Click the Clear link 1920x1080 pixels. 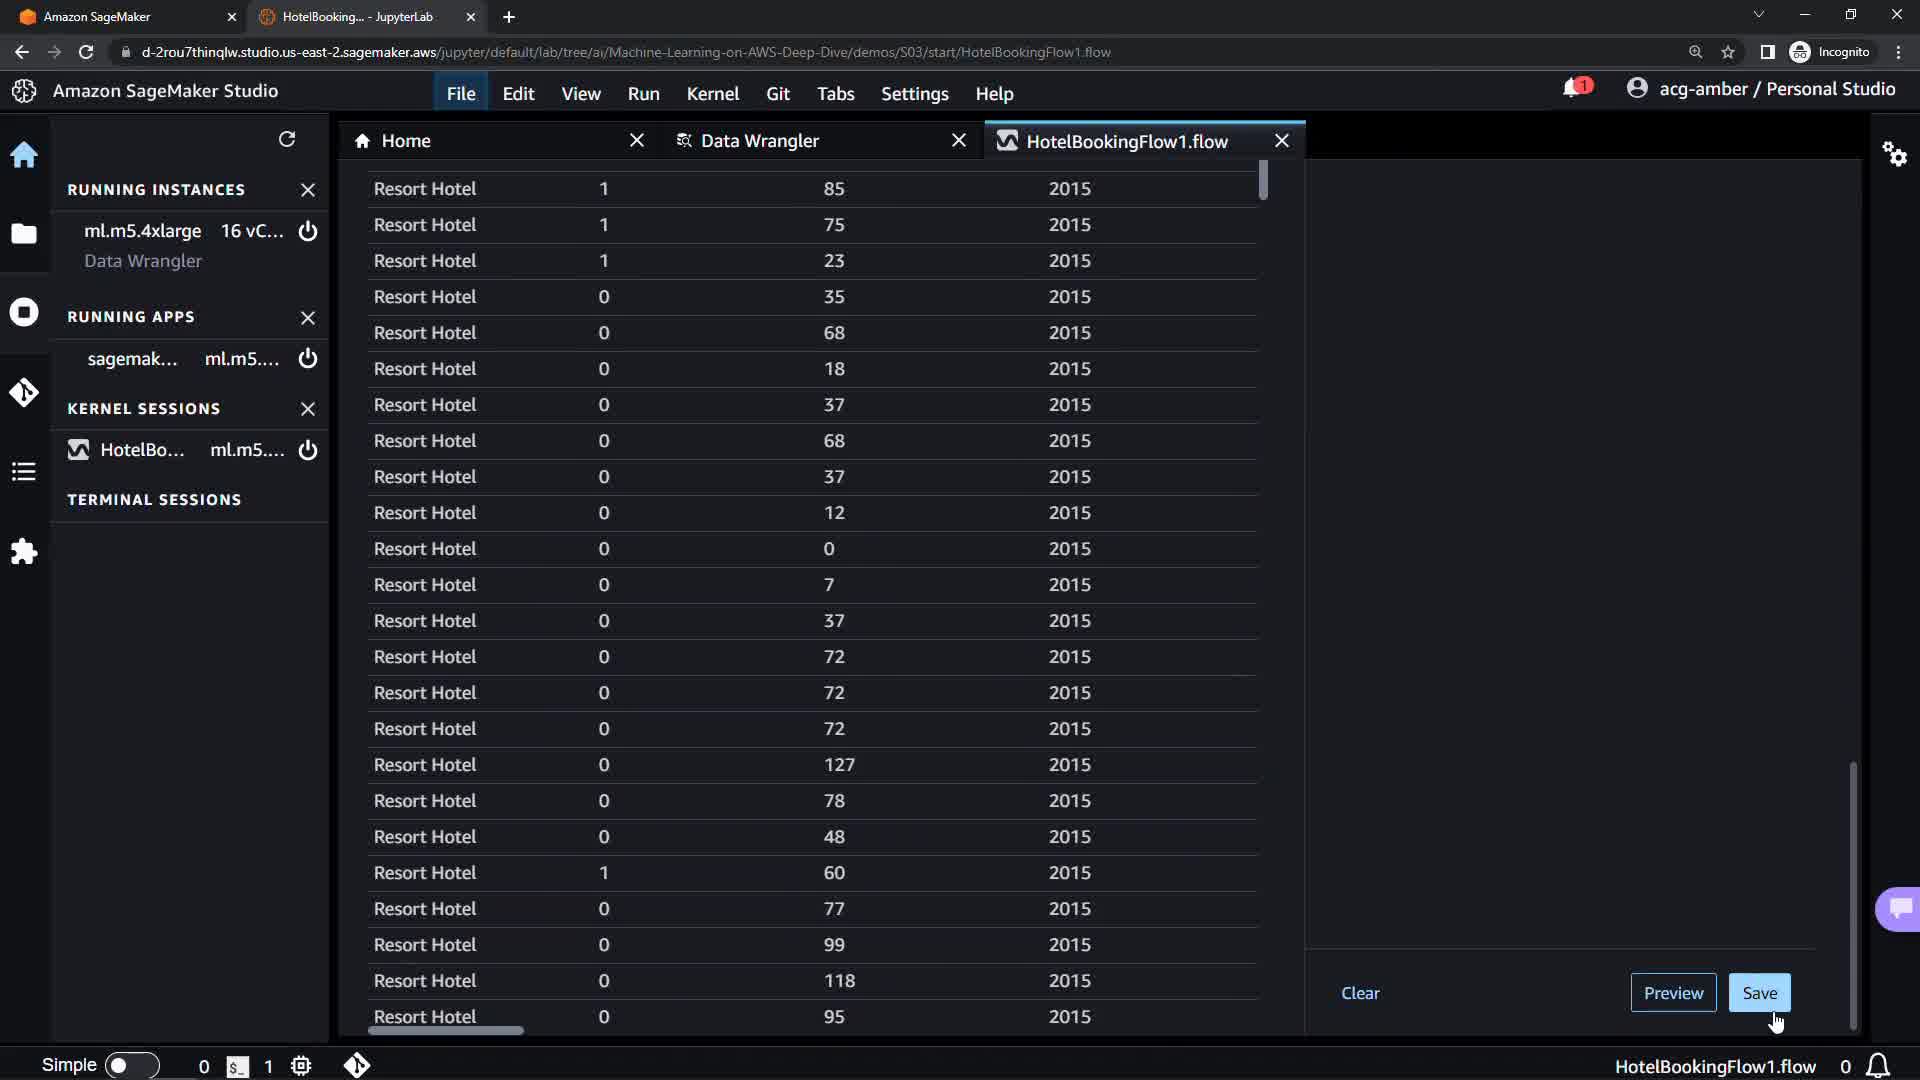tap(1360, 993)
